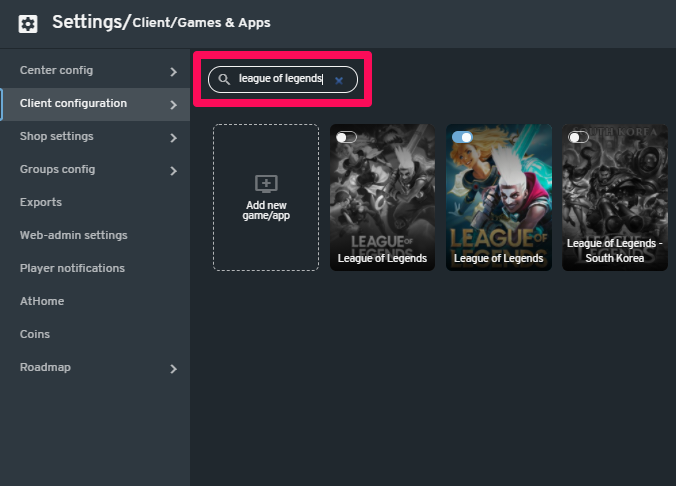Select Client configuration menu item
The height and width of the screenshot is (486, 676).
[95, 104]
